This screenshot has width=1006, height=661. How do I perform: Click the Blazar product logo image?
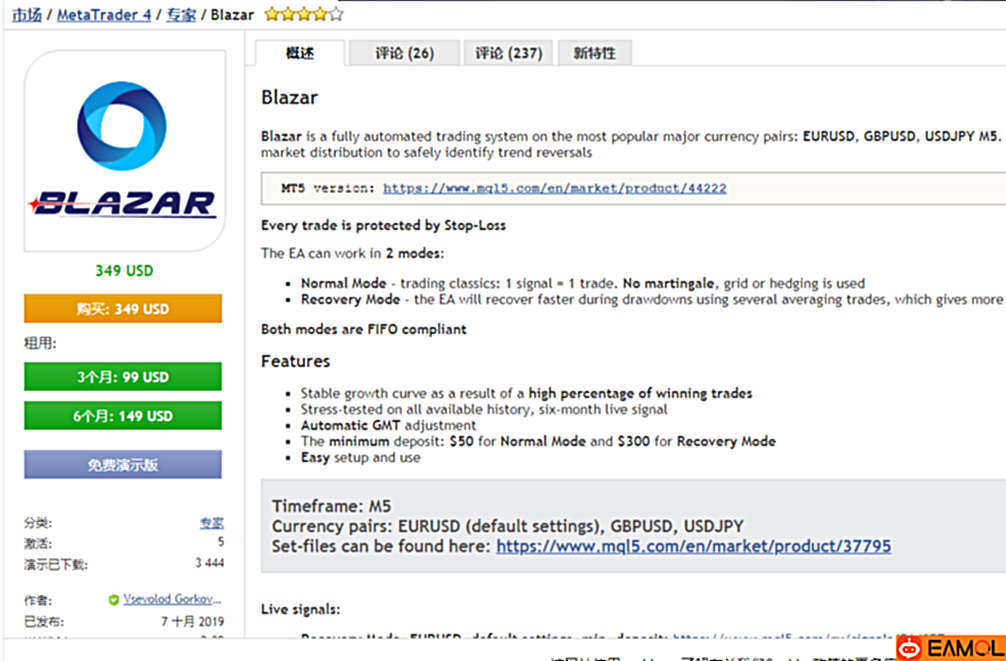pyautogui.click(x=123, y=151)
